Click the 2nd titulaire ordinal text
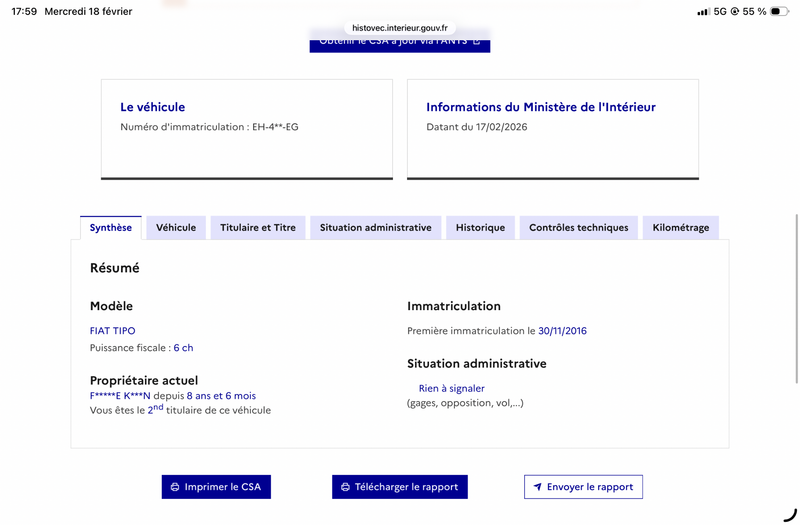The image size is (800, 525). (156, 409)
